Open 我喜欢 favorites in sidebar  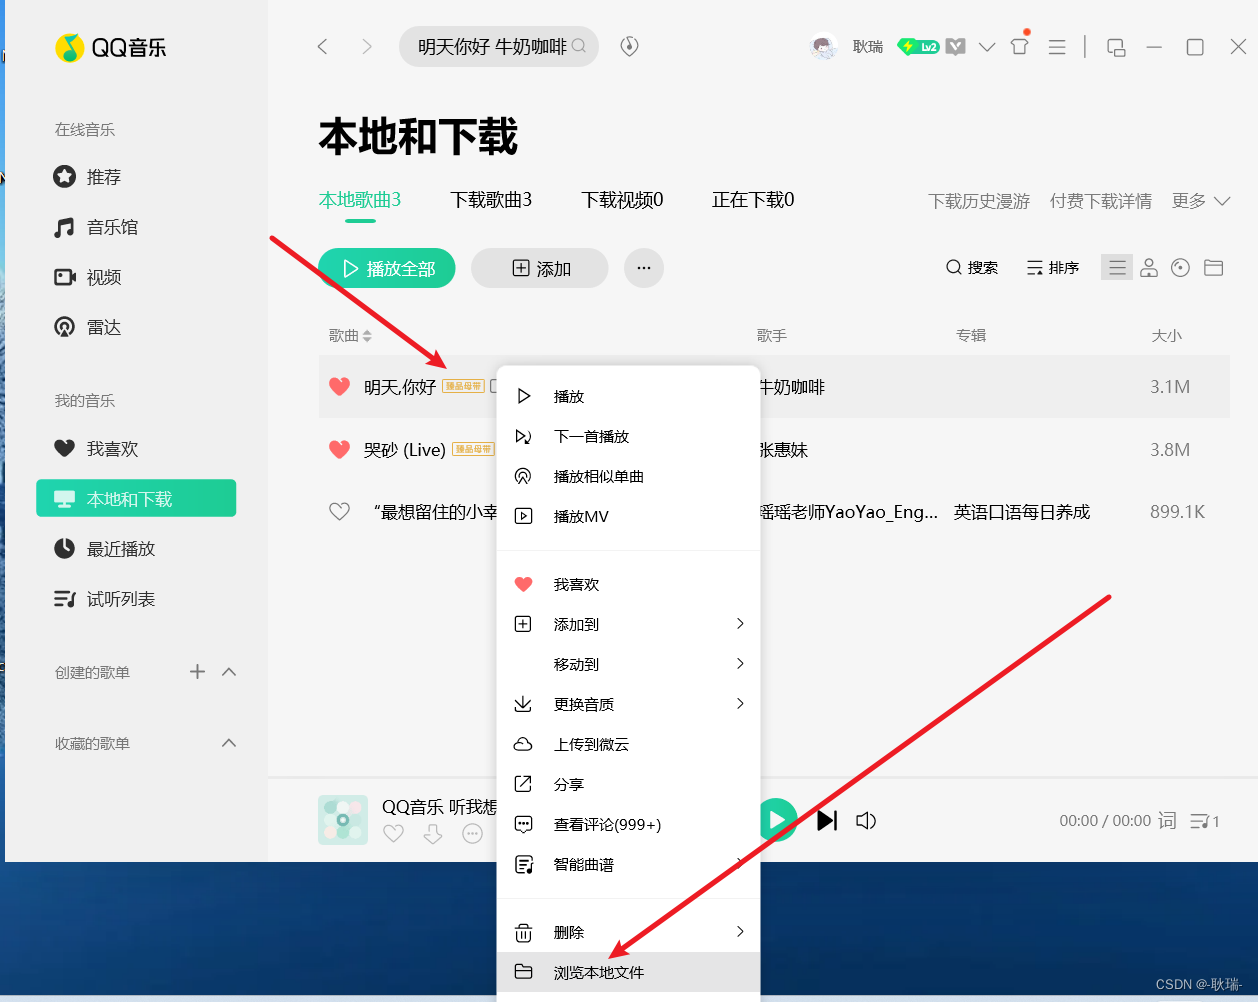97,448
